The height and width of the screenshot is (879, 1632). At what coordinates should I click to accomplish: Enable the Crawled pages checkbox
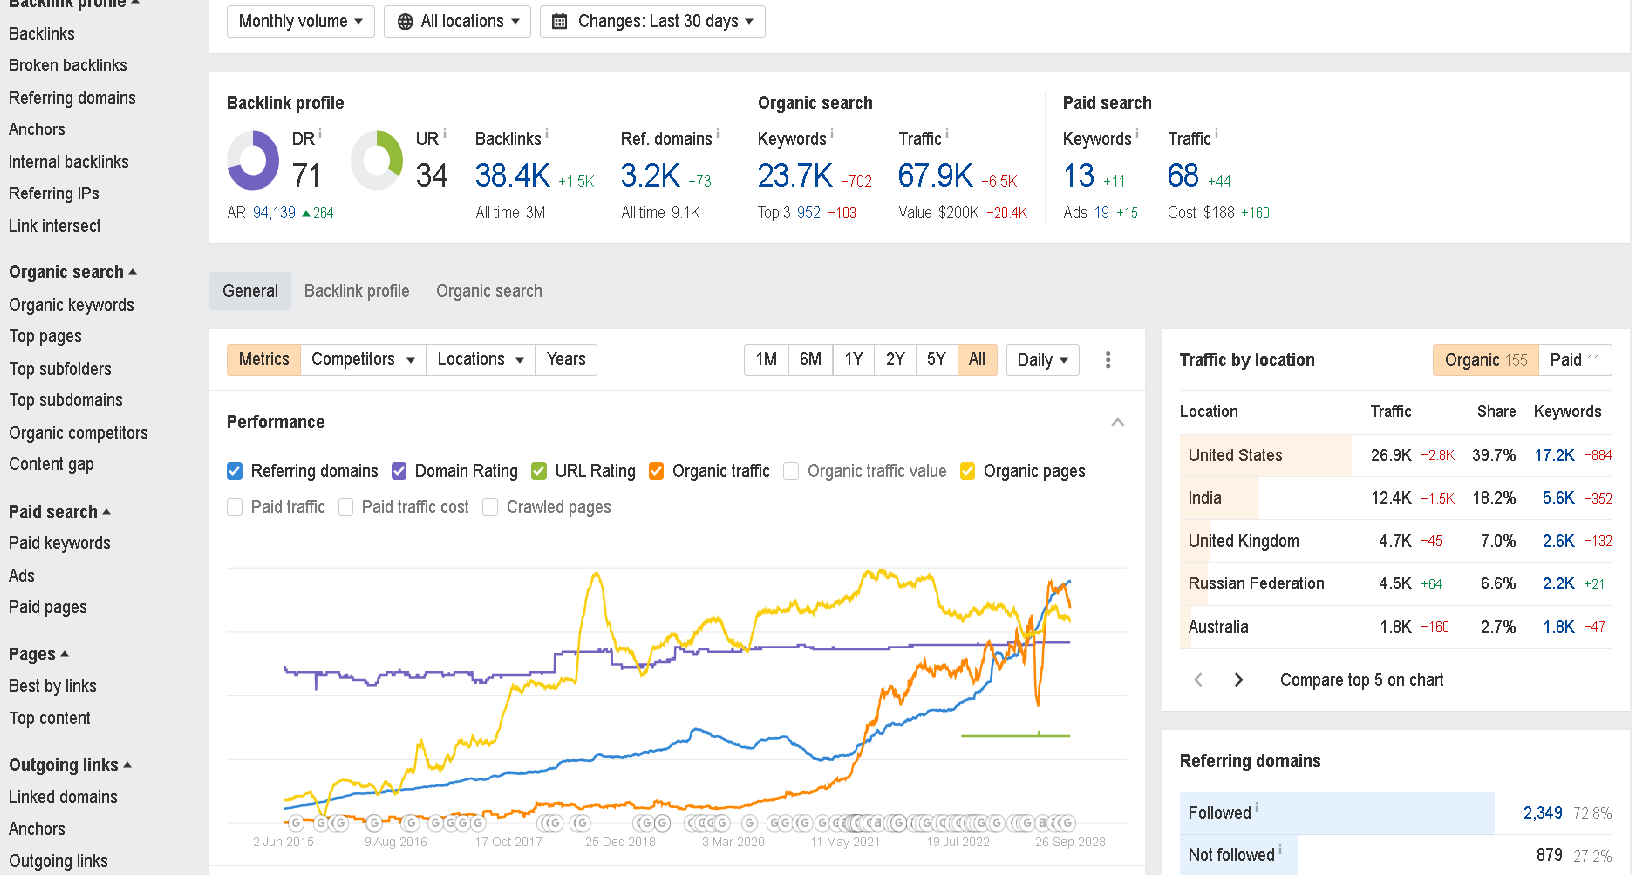click(490, 507)
